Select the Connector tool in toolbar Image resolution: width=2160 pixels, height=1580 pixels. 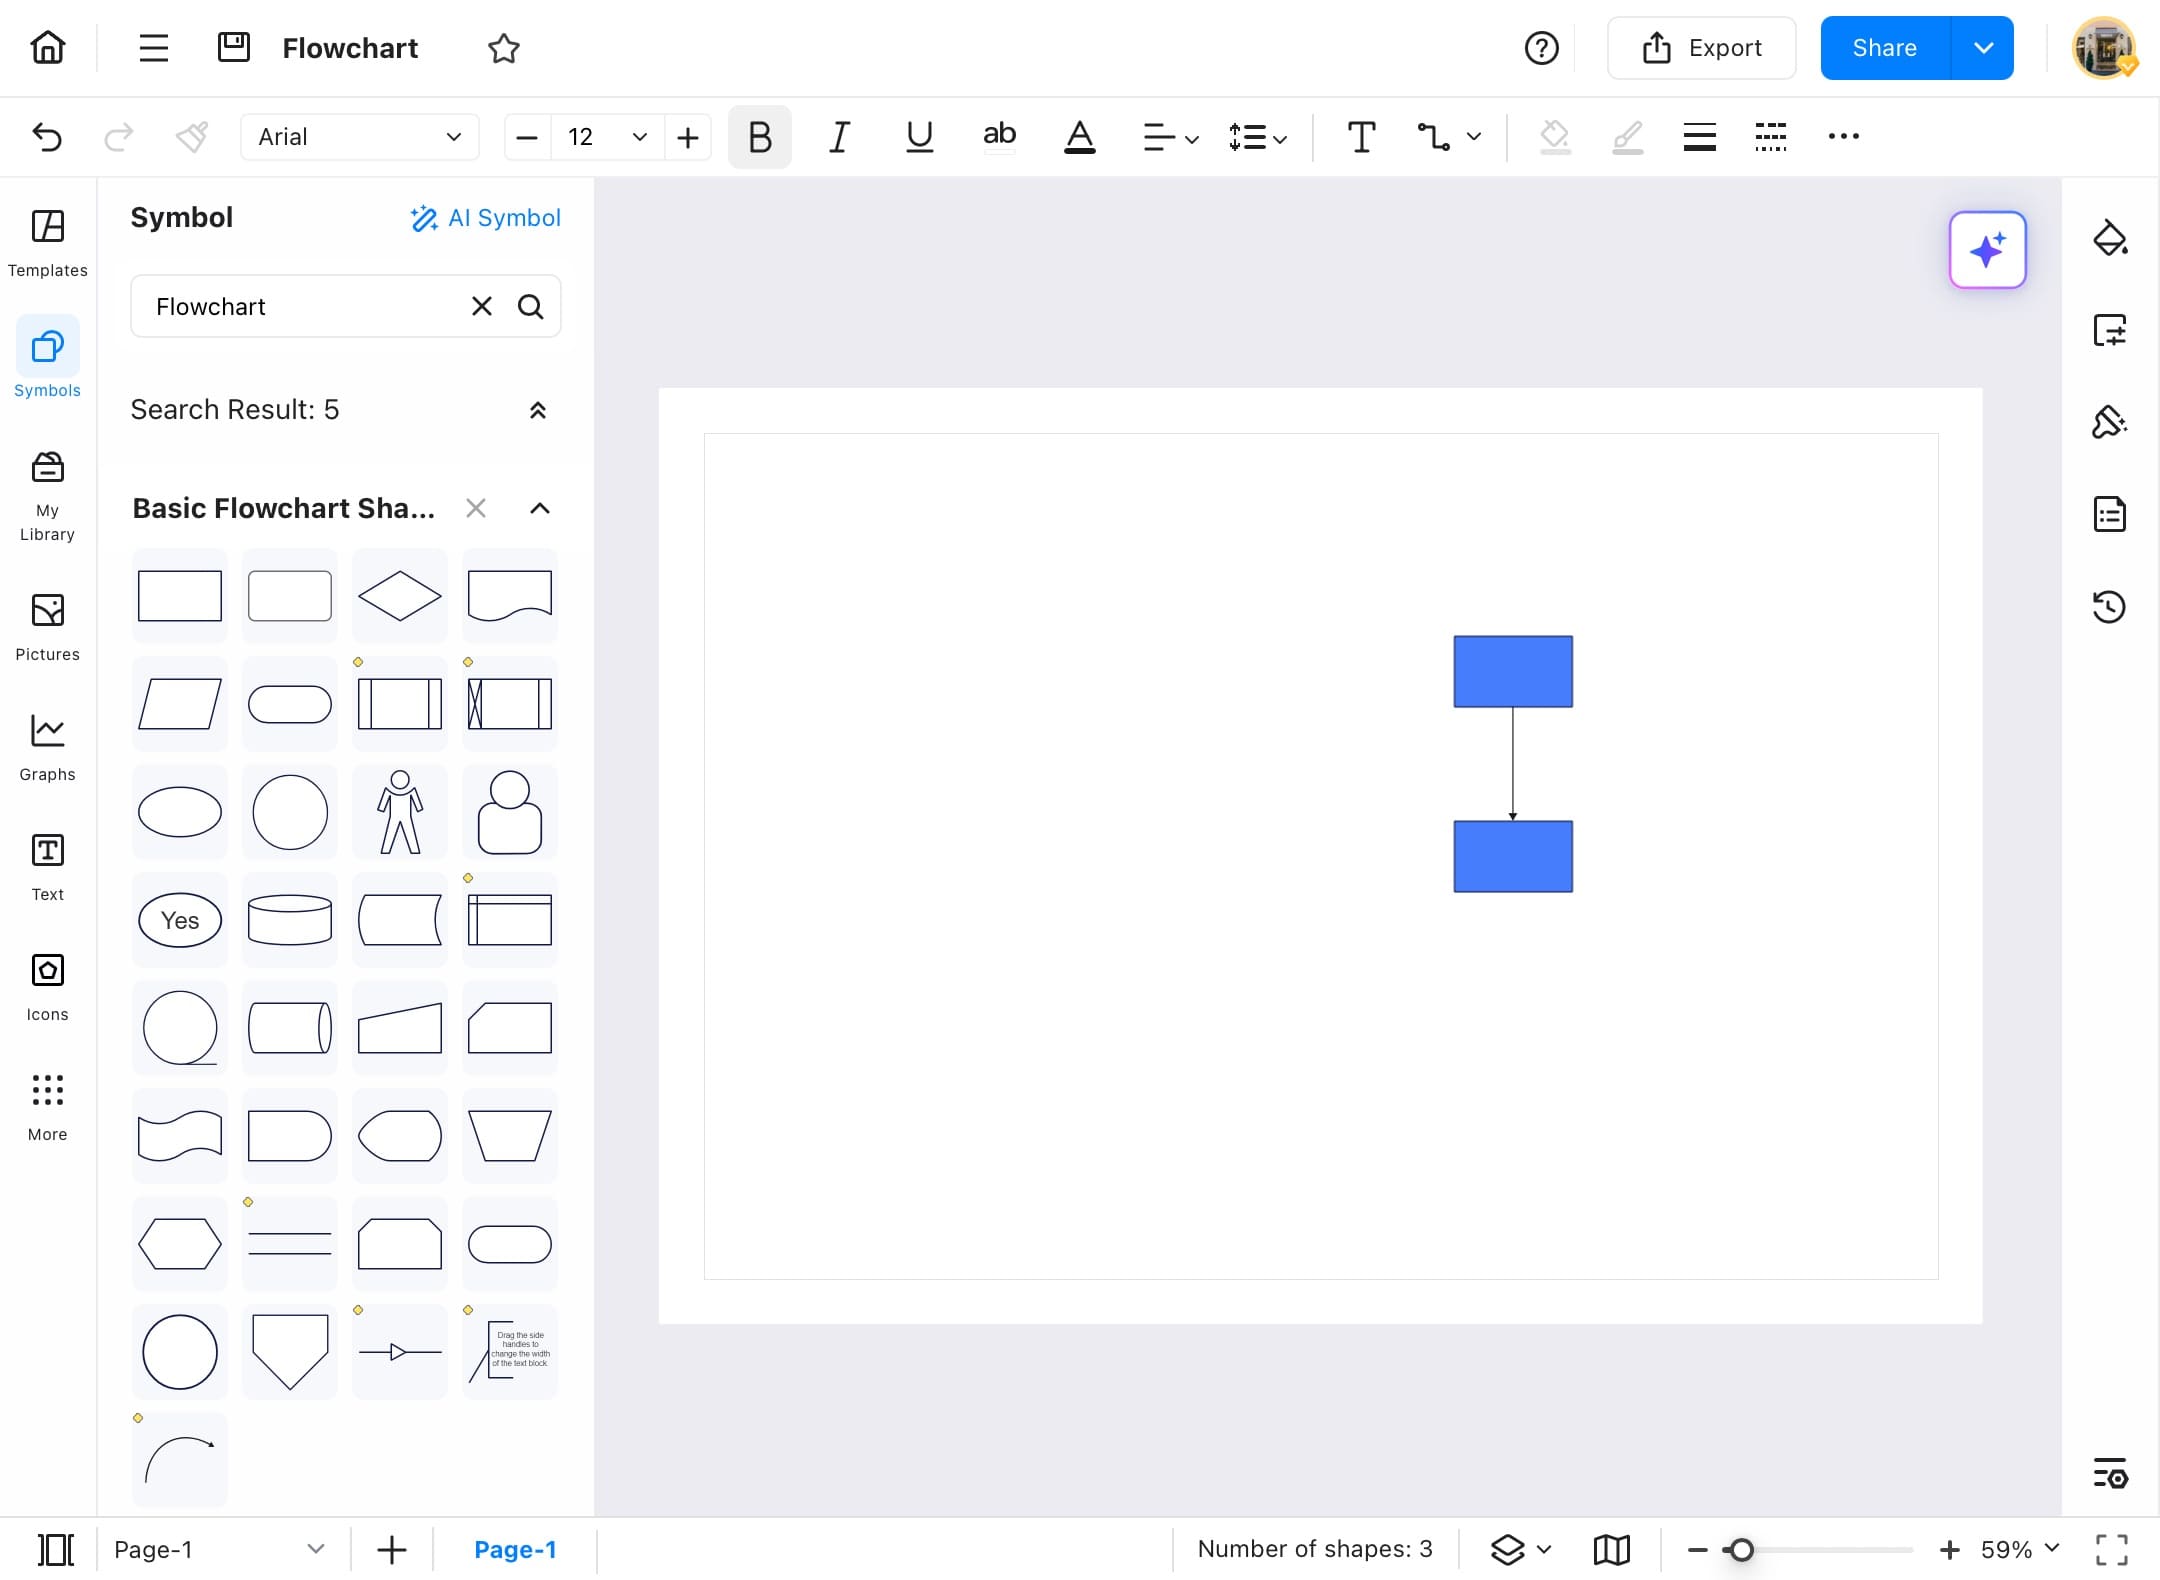(1434, 137)
